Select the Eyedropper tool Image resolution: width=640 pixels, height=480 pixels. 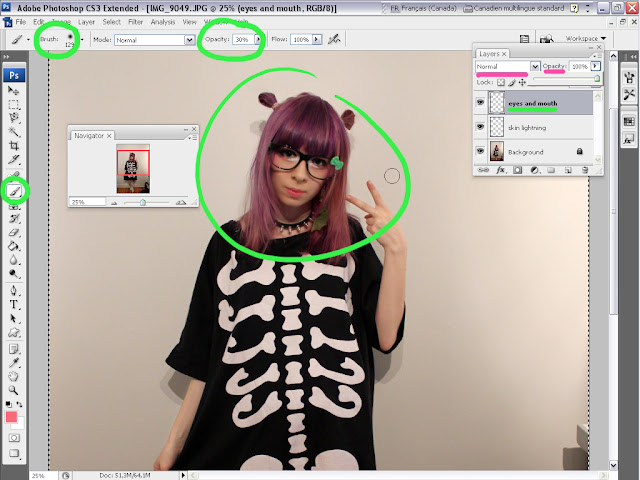(x=13, y=362)
